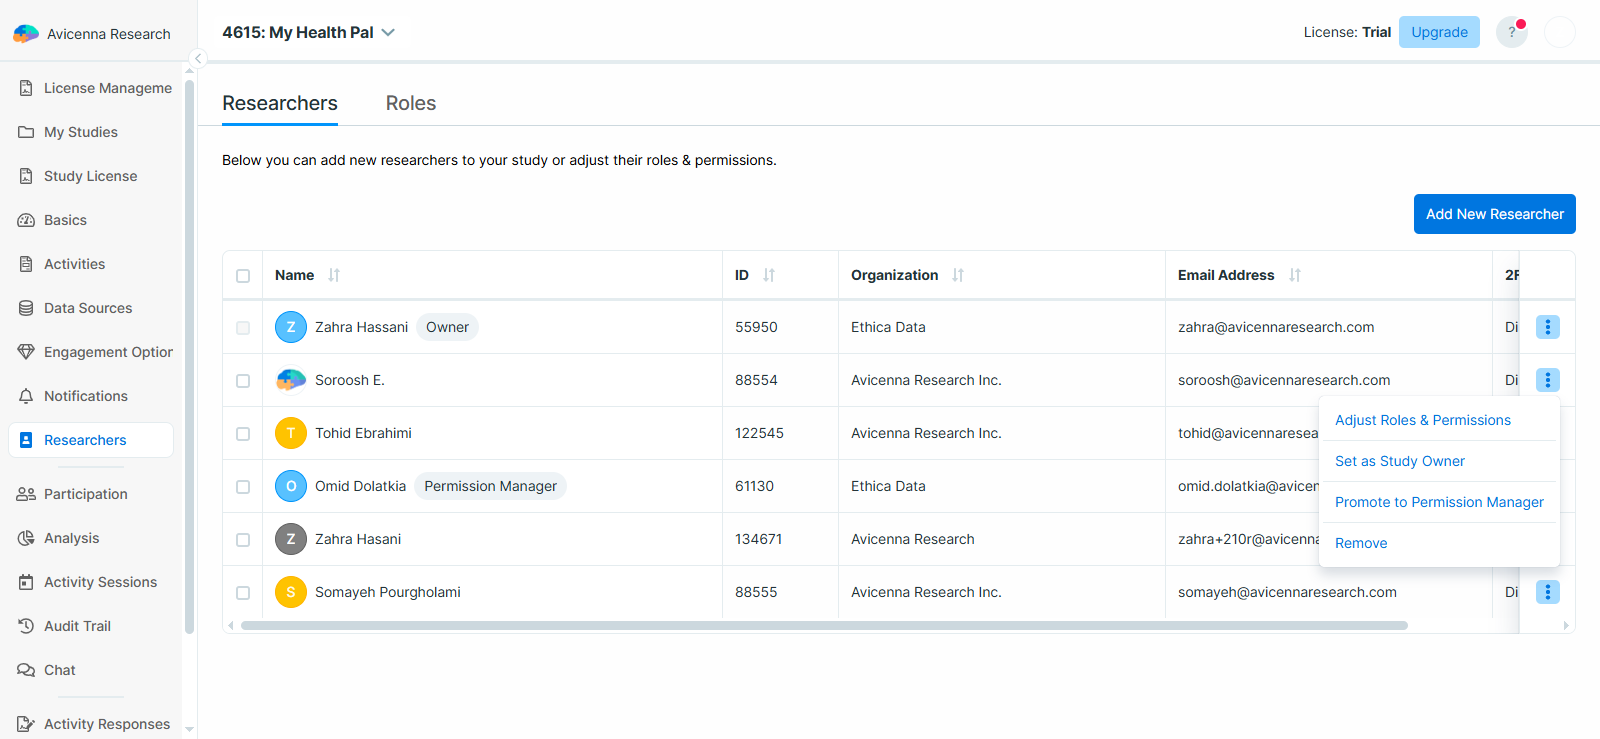Click the Upgrade license button

pos(1439,32)
